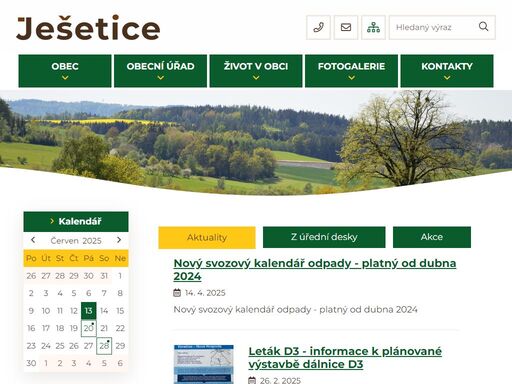The image size is (512, 384).
Task: Open the phone contact icon
Action: click(318, 27)
